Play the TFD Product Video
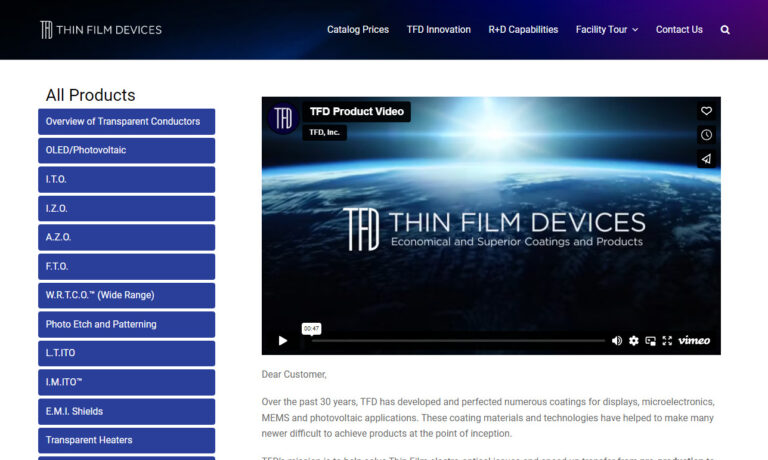768x460 pixels. point(283,340)
